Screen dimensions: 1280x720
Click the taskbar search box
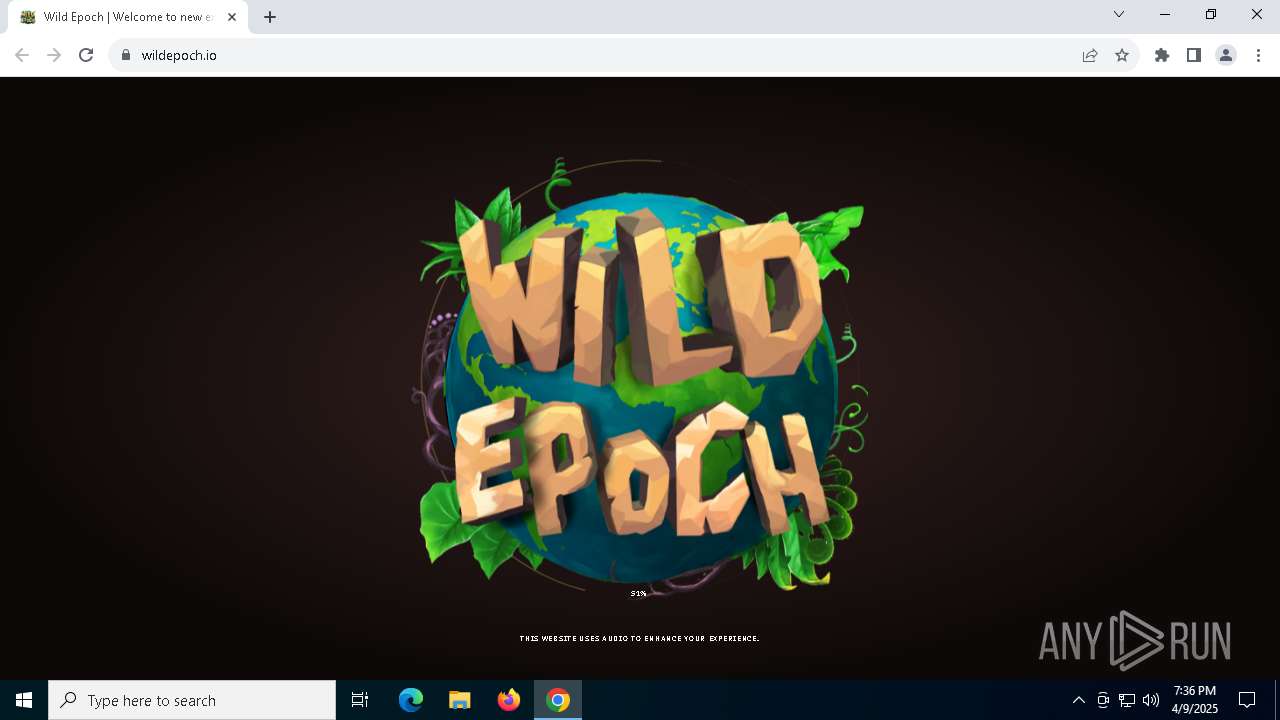[192, 700]
